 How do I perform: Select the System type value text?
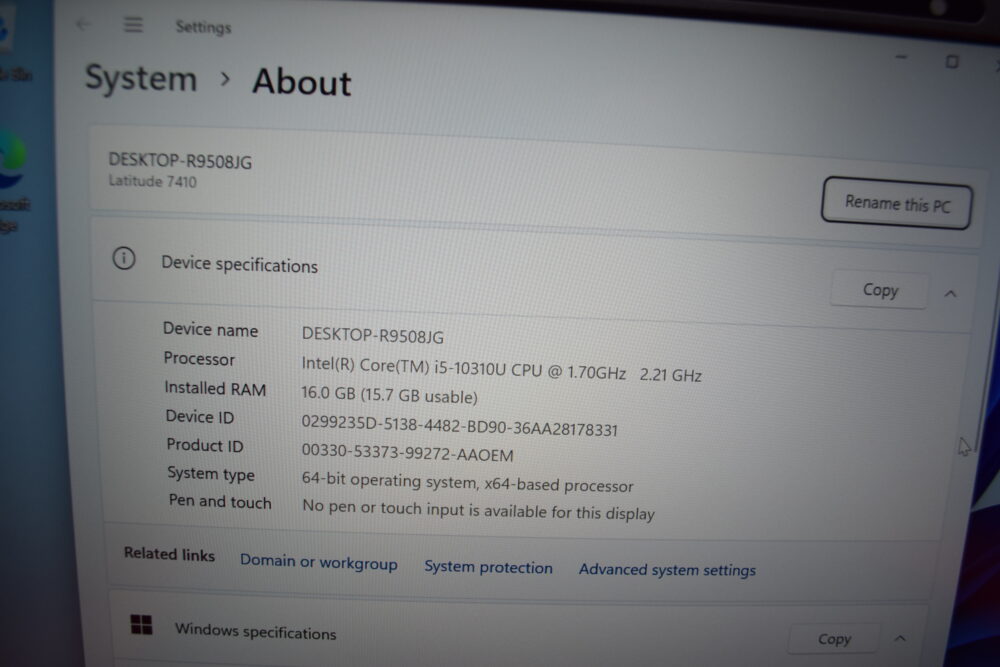click(467, 483)
